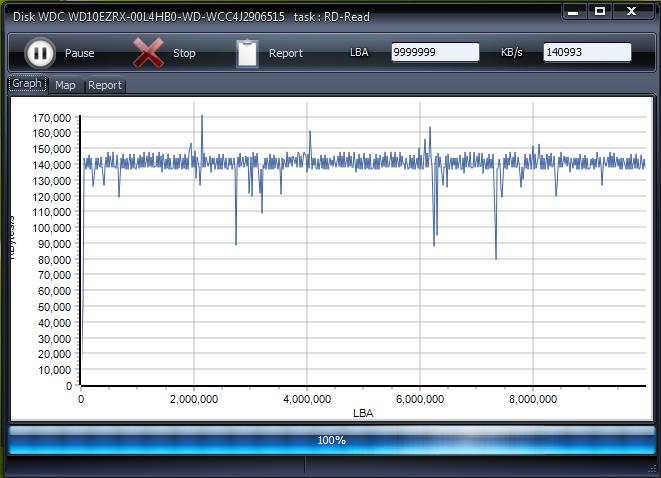The image size is (661, 478).
Task: Open the Report tab below the toolbar
Action: (105, 85)
